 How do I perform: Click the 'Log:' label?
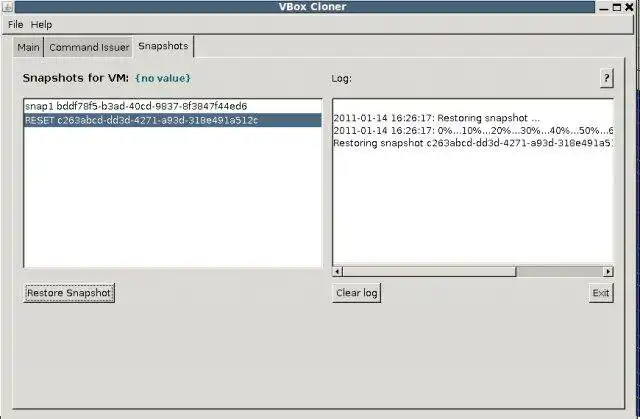point(342,78)
